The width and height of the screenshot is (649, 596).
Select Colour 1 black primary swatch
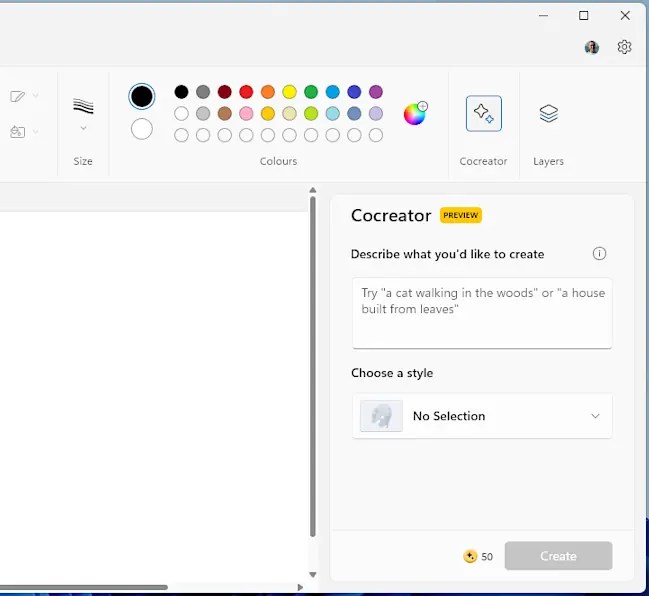click(x=142, y=96)
